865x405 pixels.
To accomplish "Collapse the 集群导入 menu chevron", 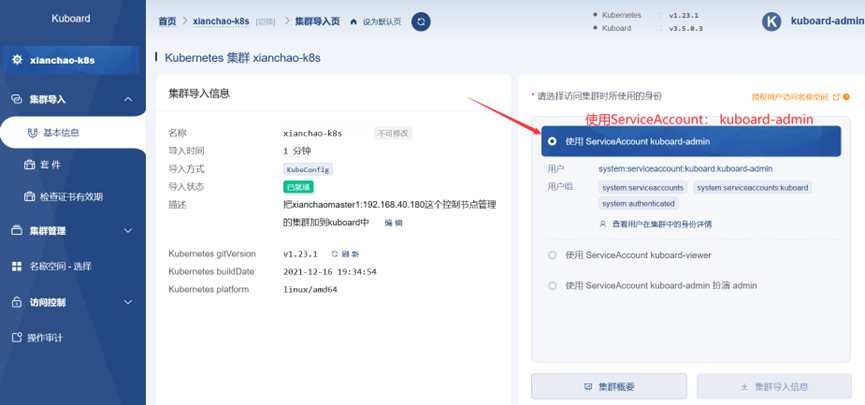I will click(128, 99).
